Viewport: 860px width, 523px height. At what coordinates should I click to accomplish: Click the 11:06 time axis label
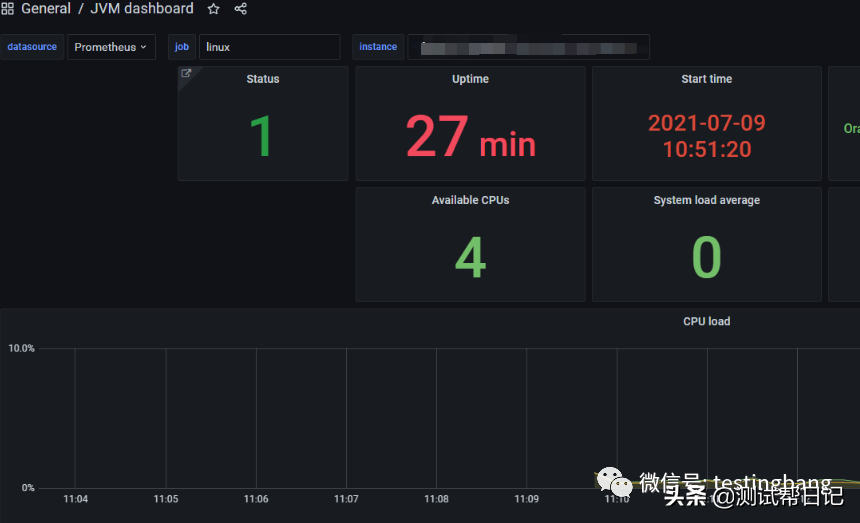click(x=256, y=499)
